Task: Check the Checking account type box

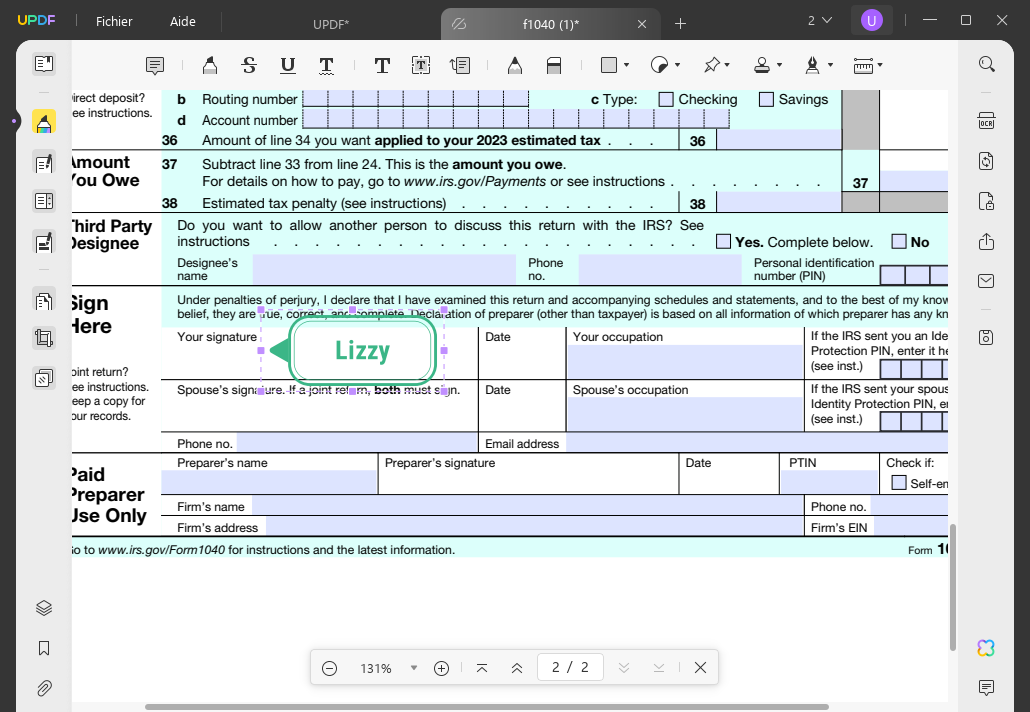Action: click(x=666, y=99)
